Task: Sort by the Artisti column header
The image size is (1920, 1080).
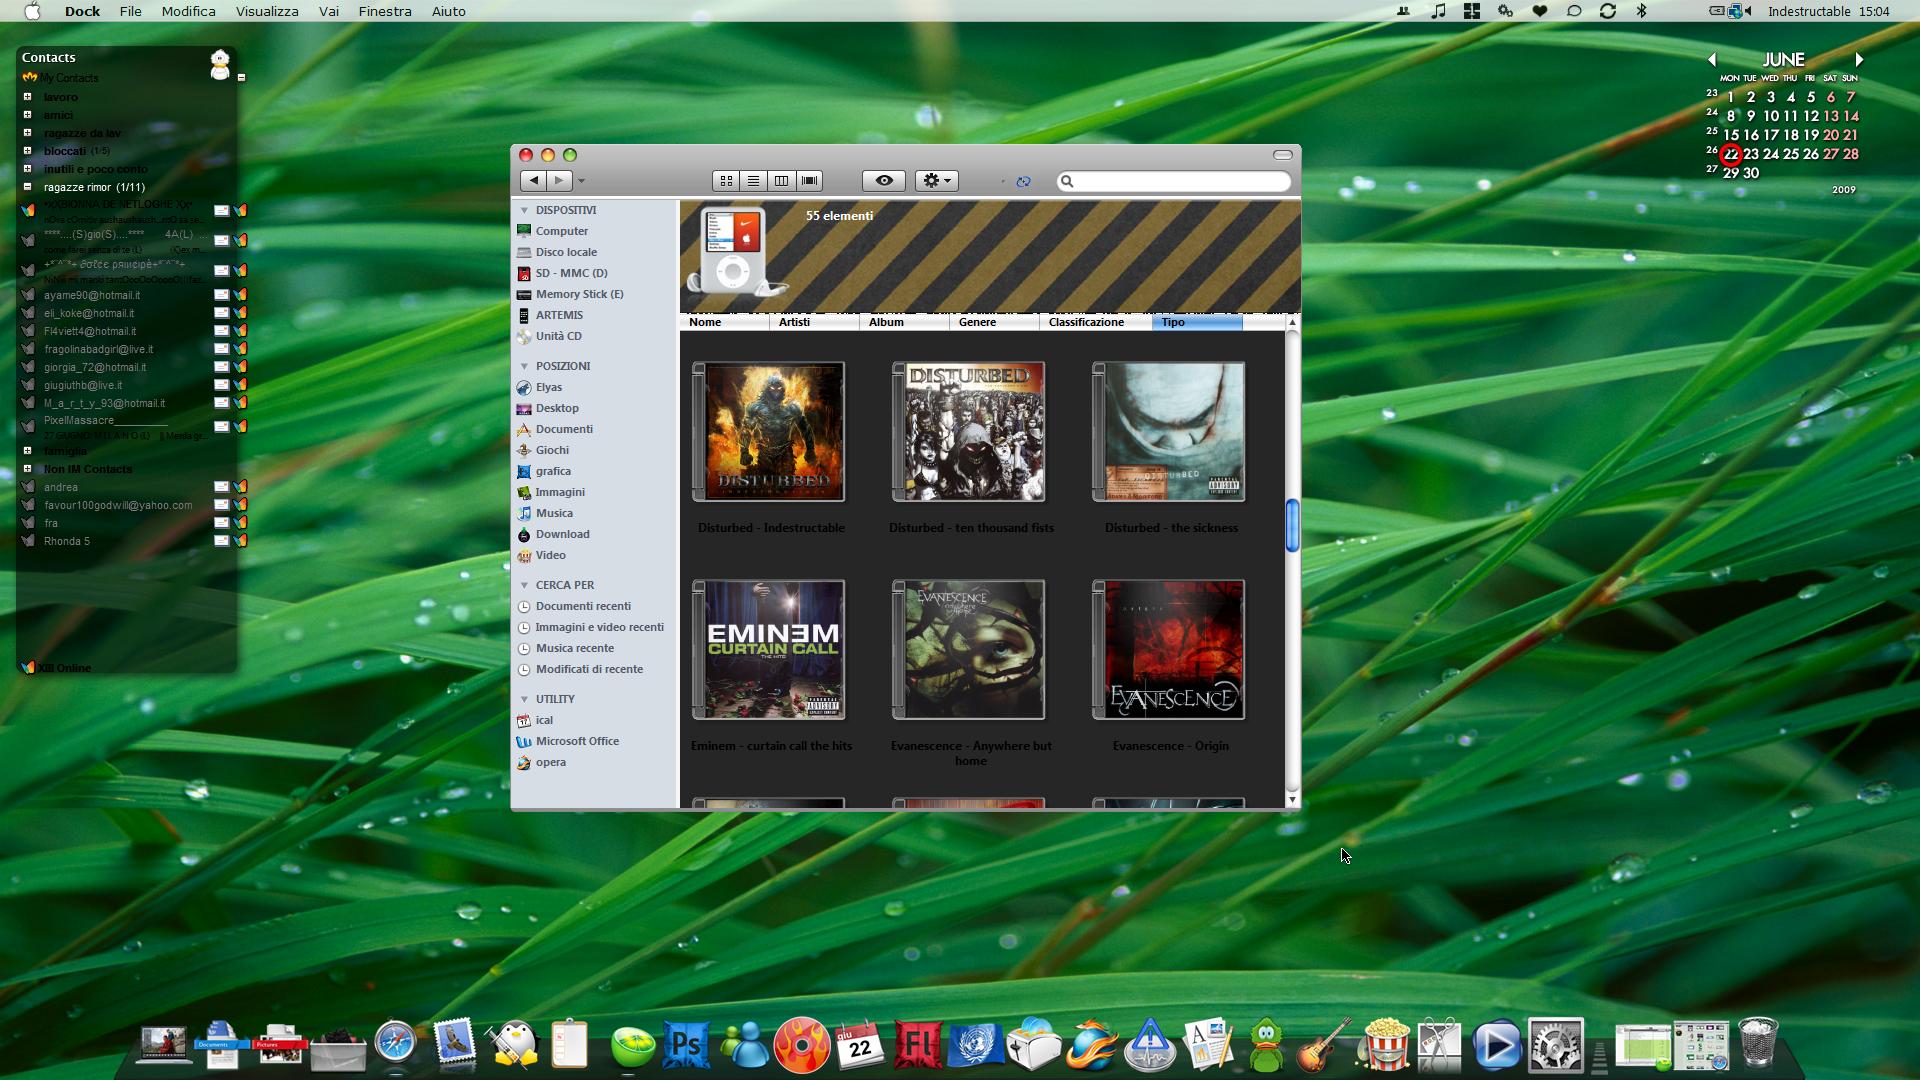Action: 814,322
